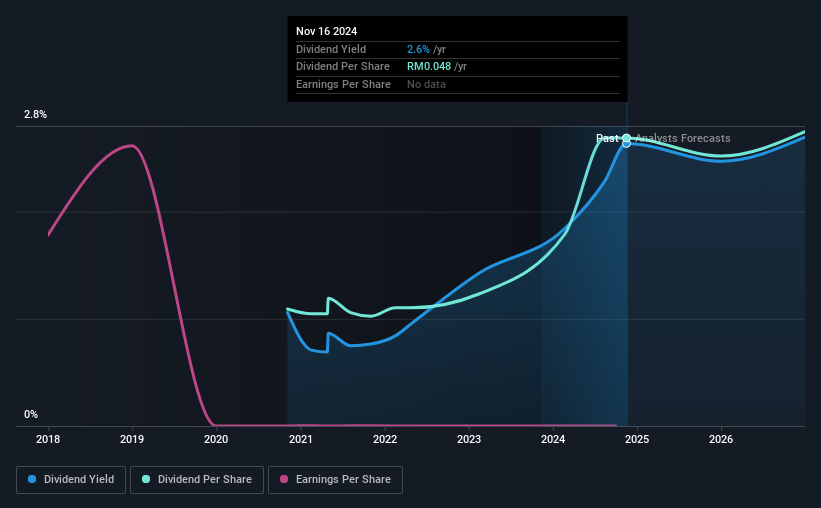Image resolution: width=821 pixels, height=508 pixels.
Task: Toggle the Dividend Yield legend button
Action: [71, 480]
